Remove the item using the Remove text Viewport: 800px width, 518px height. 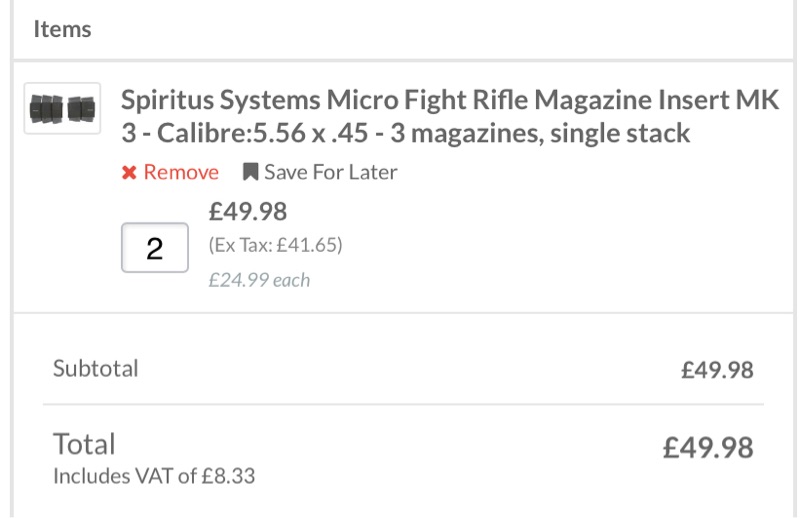(x=181, y=173)
